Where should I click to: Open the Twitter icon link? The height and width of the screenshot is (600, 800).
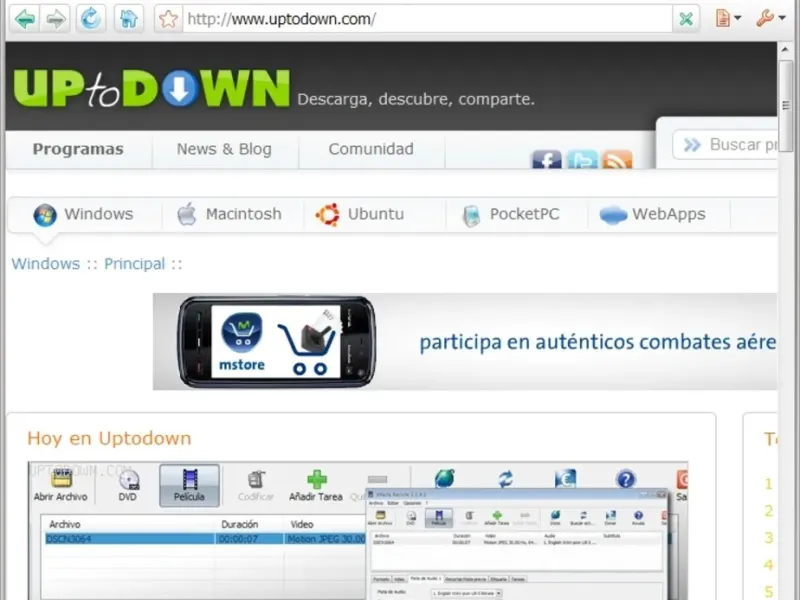[x=582, y=160]
